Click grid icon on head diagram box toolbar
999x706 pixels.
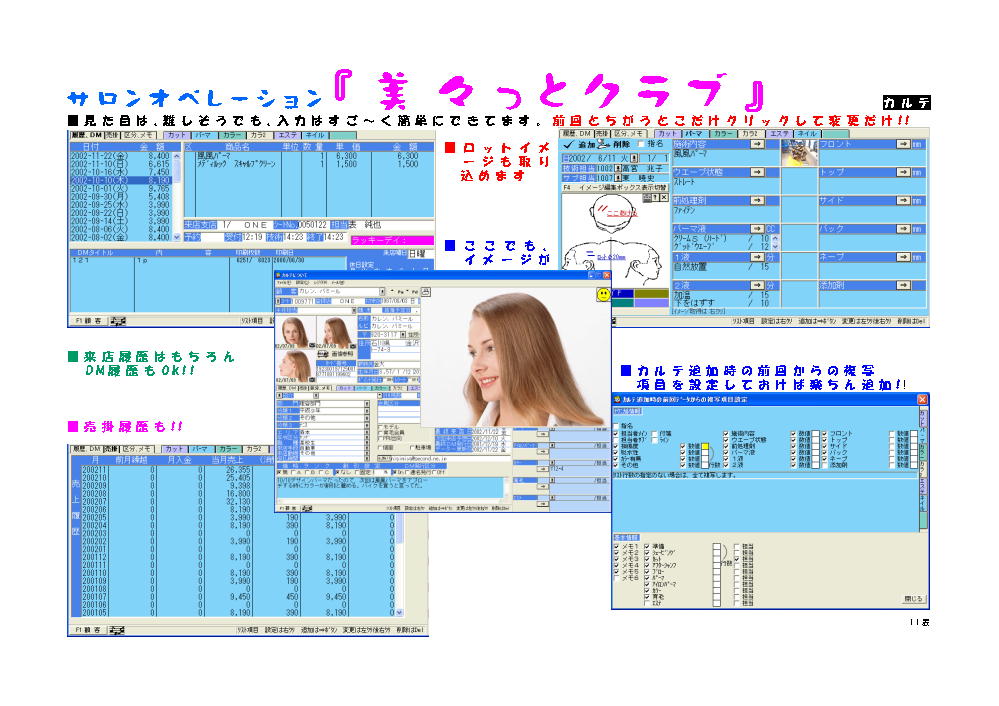[647, 198]
